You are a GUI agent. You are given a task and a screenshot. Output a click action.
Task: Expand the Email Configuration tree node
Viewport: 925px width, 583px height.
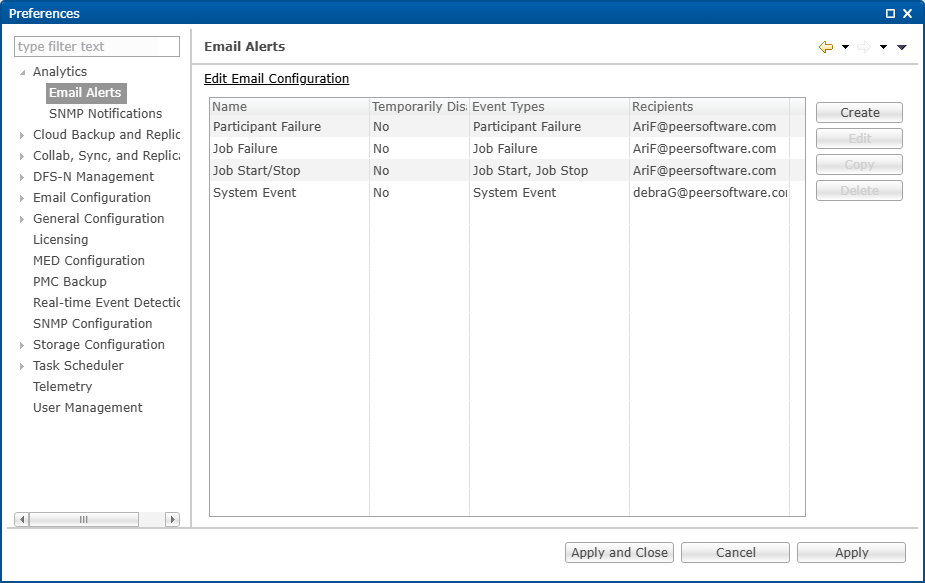pyautogui.click(x=22, y=198)
